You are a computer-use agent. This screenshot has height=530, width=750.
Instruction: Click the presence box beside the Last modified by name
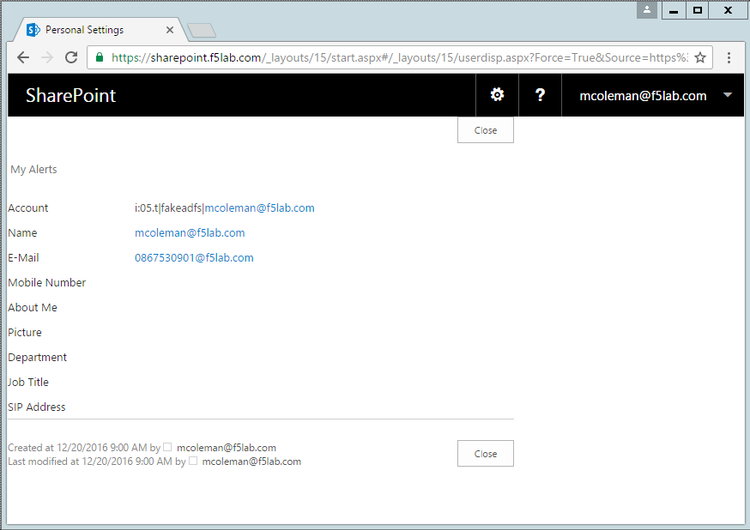[x=193, y=461]
